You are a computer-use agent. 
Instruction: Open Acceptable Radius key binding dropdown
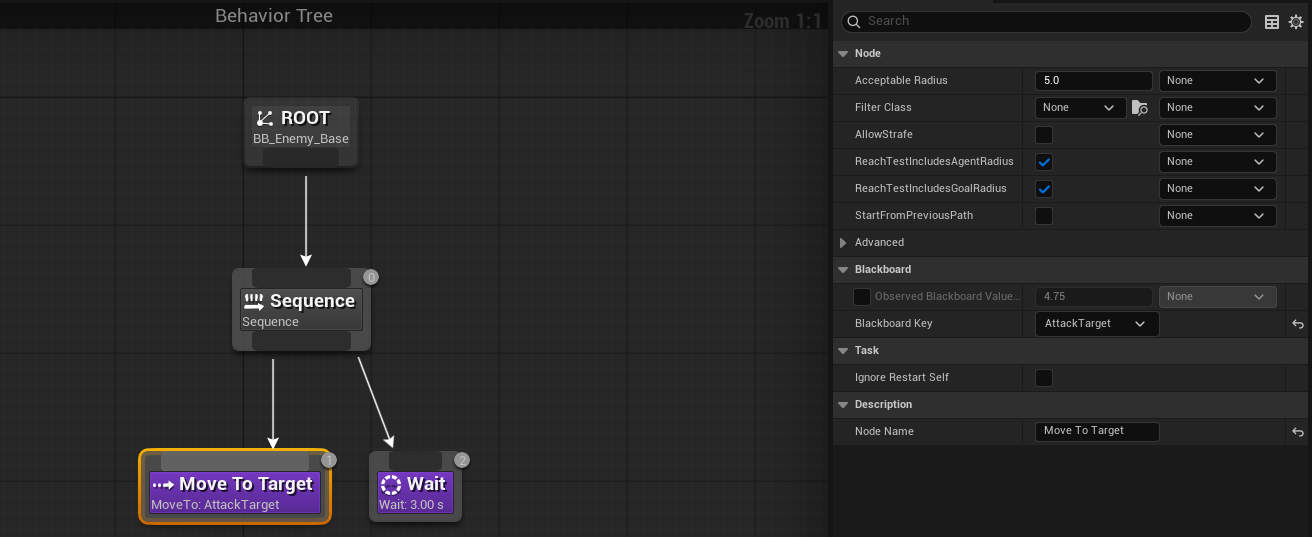pyautogui.click(x=1217, y=80)
